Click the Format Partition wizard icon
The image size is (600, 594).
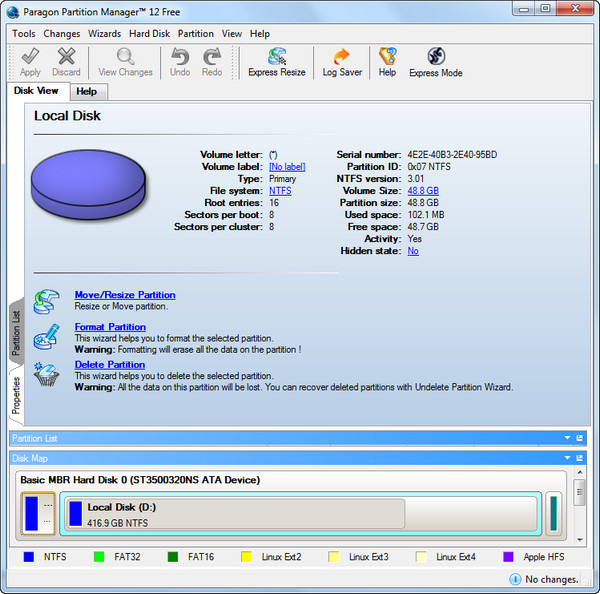[x=47, y=337]
